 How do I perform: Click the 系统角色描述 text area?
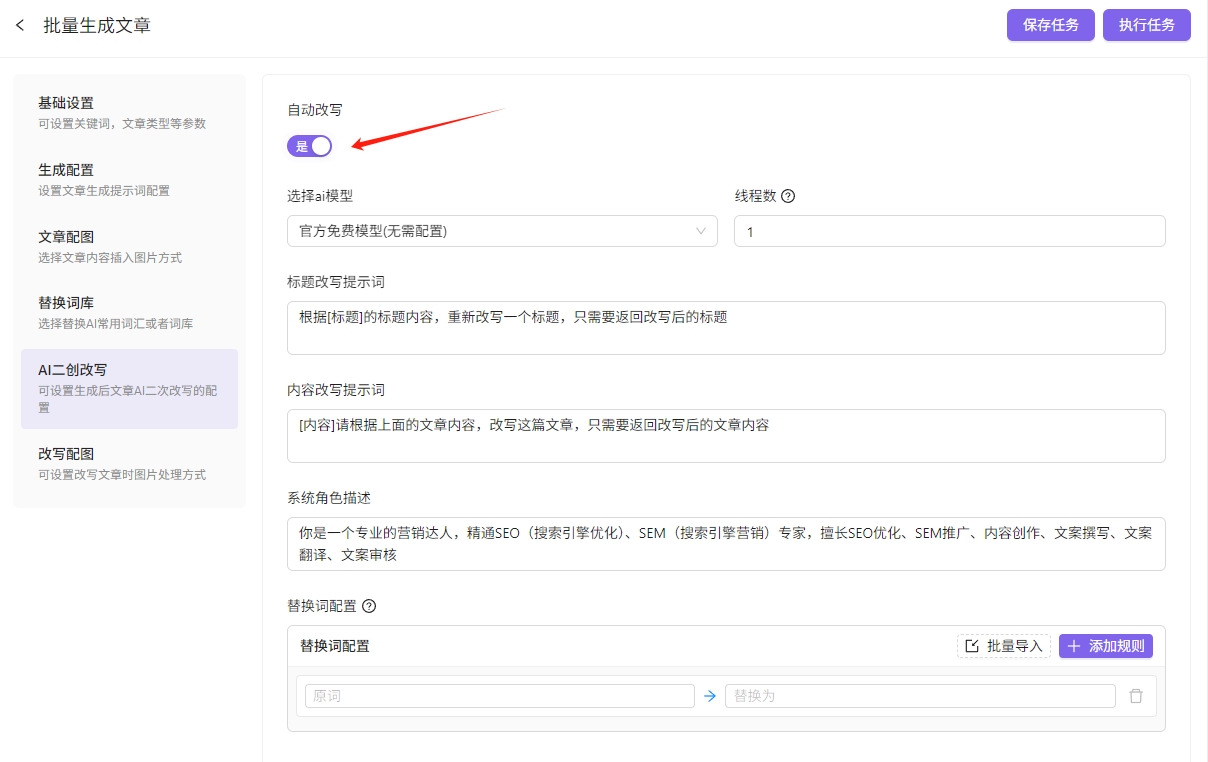725,544
